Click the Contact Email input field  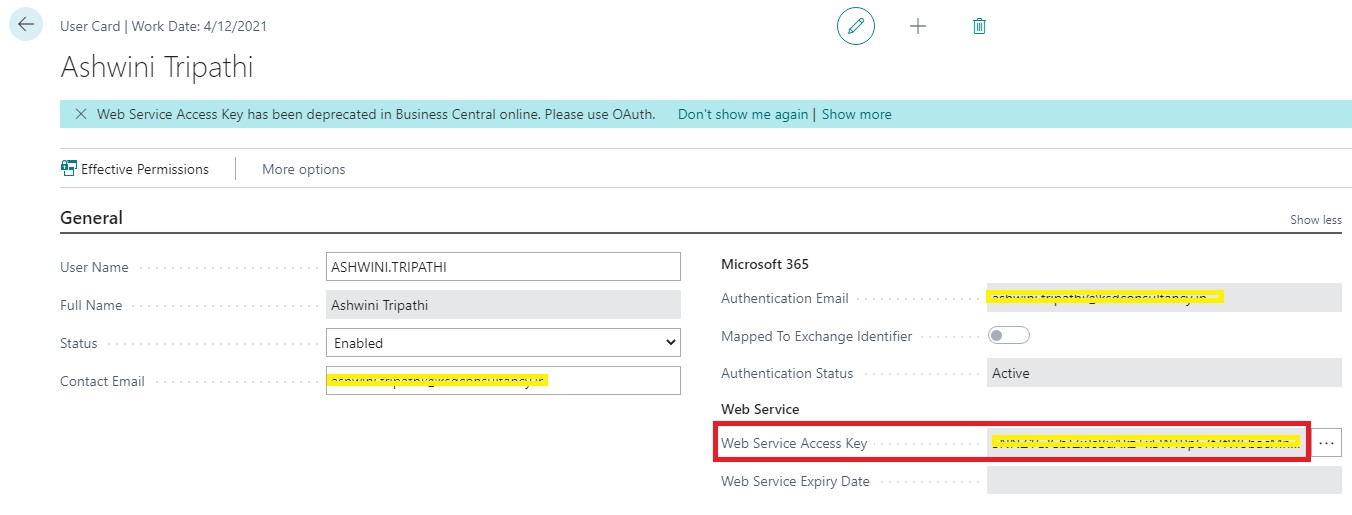click(503, 381)
